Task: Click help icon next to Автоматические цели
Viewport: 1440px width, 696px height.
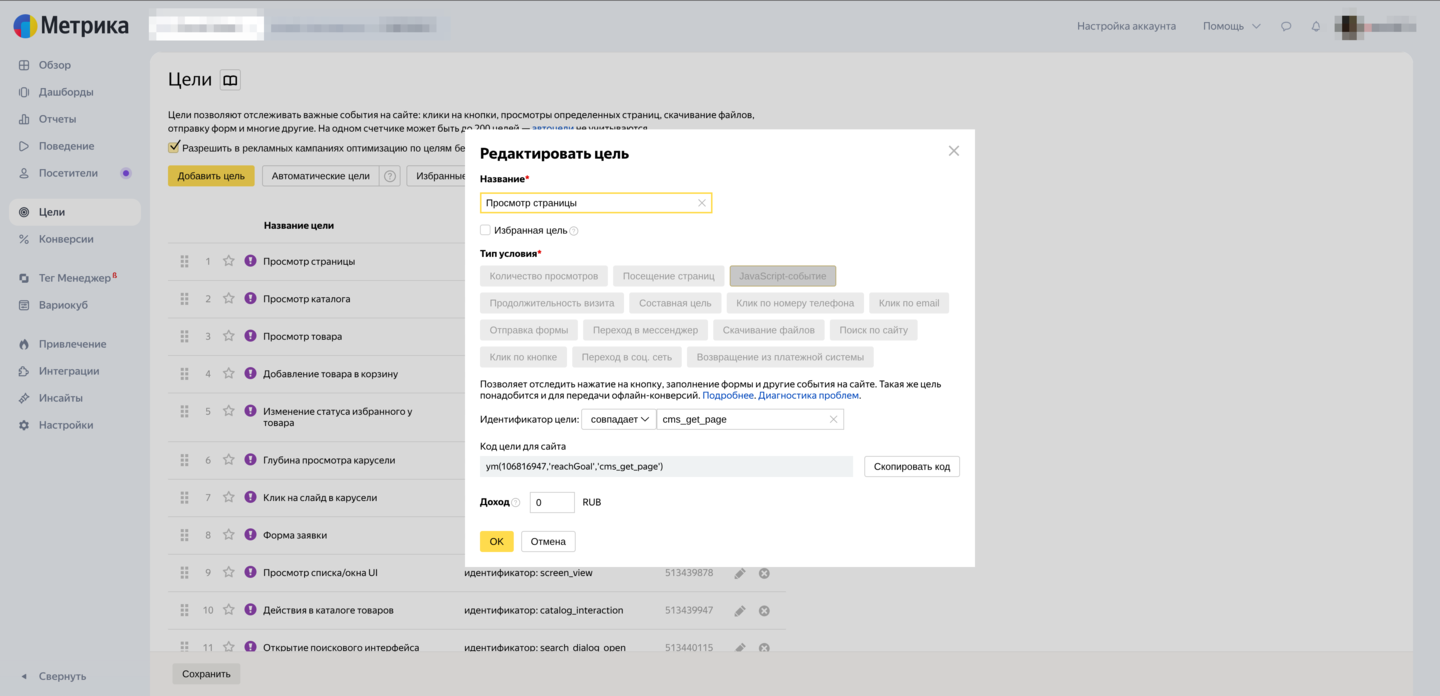Action: coord(390,176)
